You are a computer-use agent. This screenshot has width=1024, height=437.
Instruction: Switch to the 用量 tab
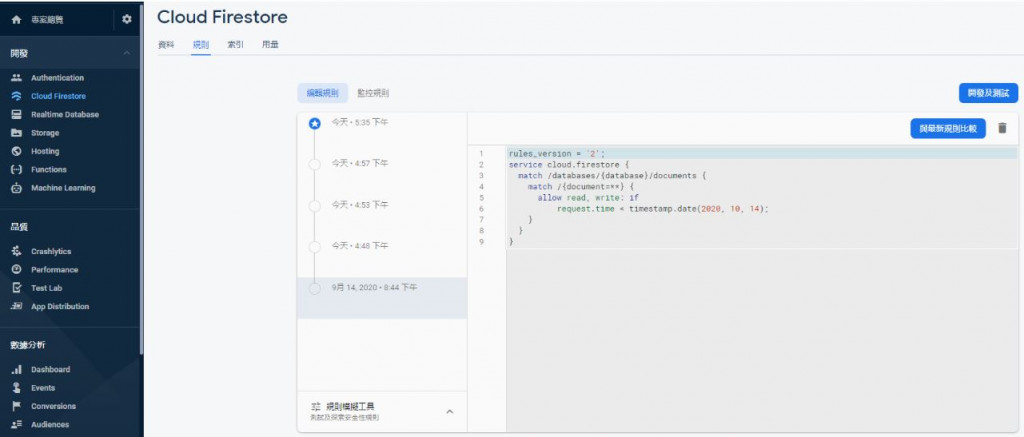270,44
